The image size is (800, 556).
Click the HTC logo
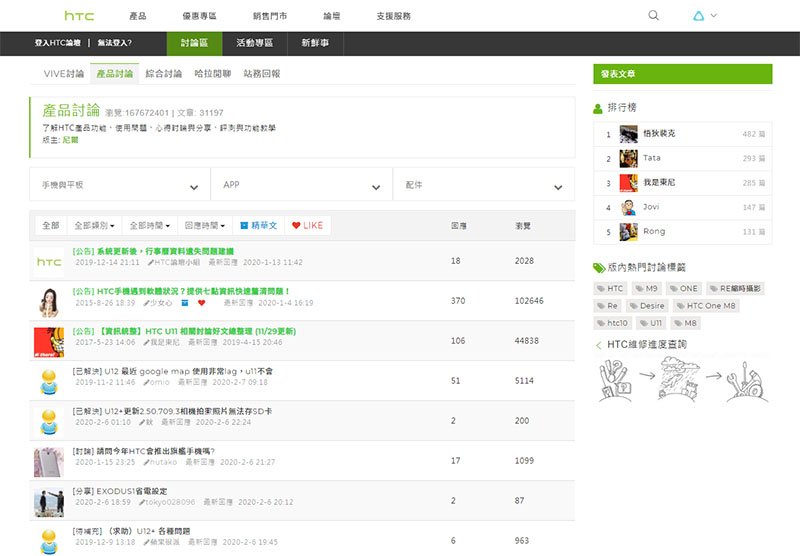pyautogui.click(x=79, y=16)
